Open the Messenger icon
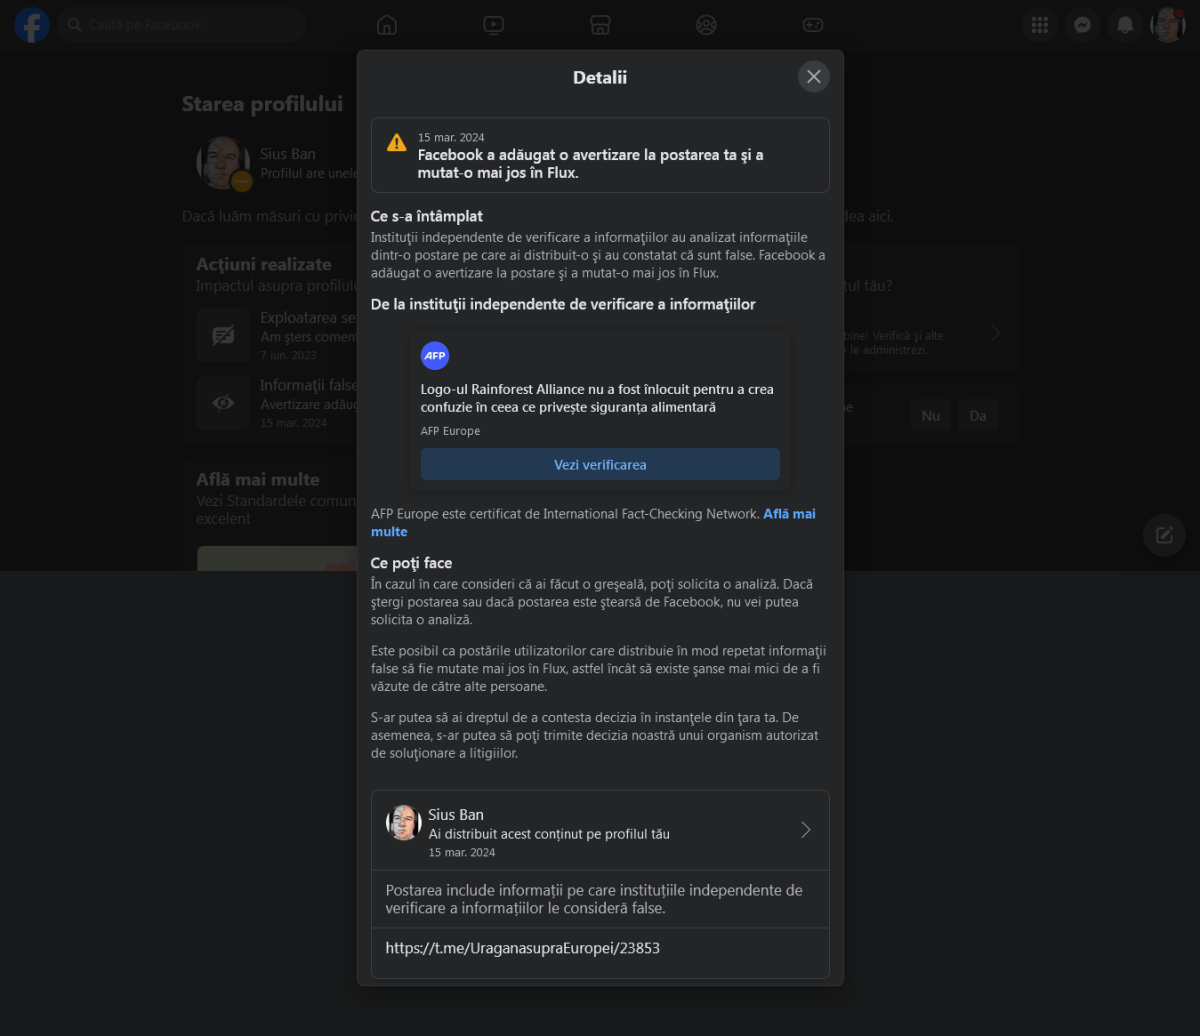Image resolution: width=1200 pixels, height=1036 pixels. 1082,25
